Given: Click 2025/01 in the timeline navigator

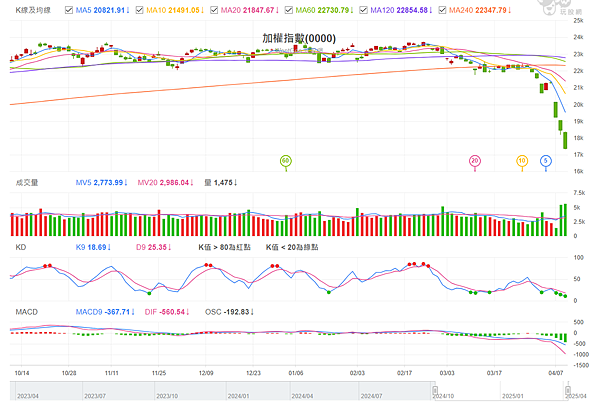Looking at the screenshot, I should (513, 396).
